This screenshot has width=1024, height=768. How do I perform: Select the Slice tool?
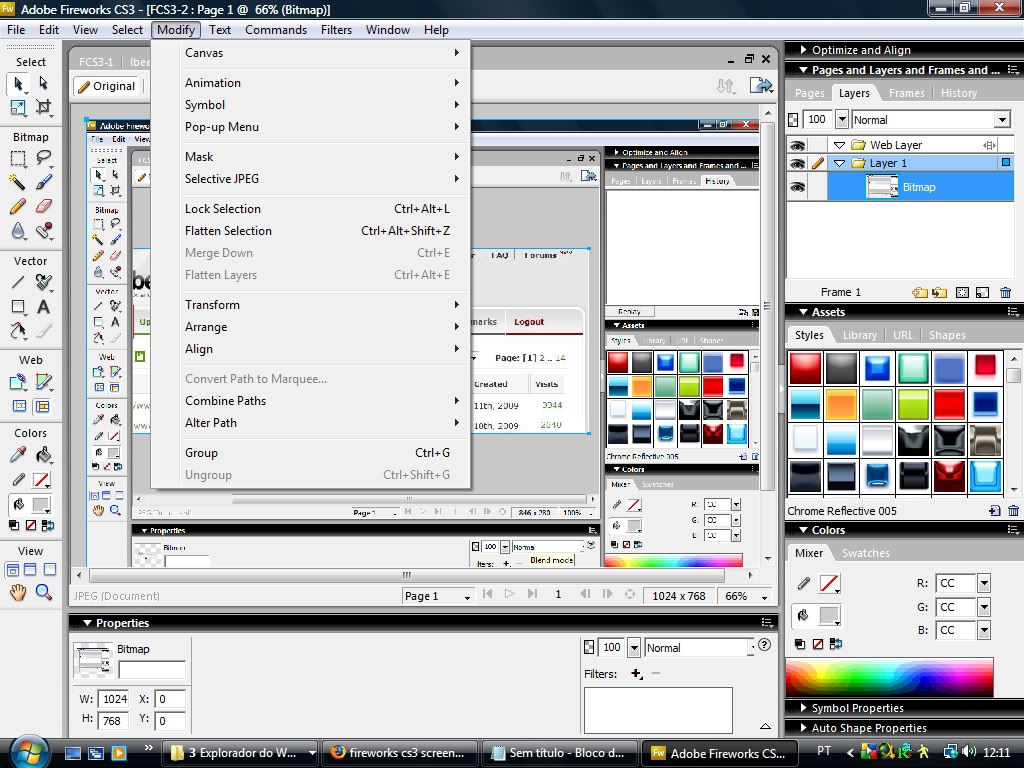[43, 382]
